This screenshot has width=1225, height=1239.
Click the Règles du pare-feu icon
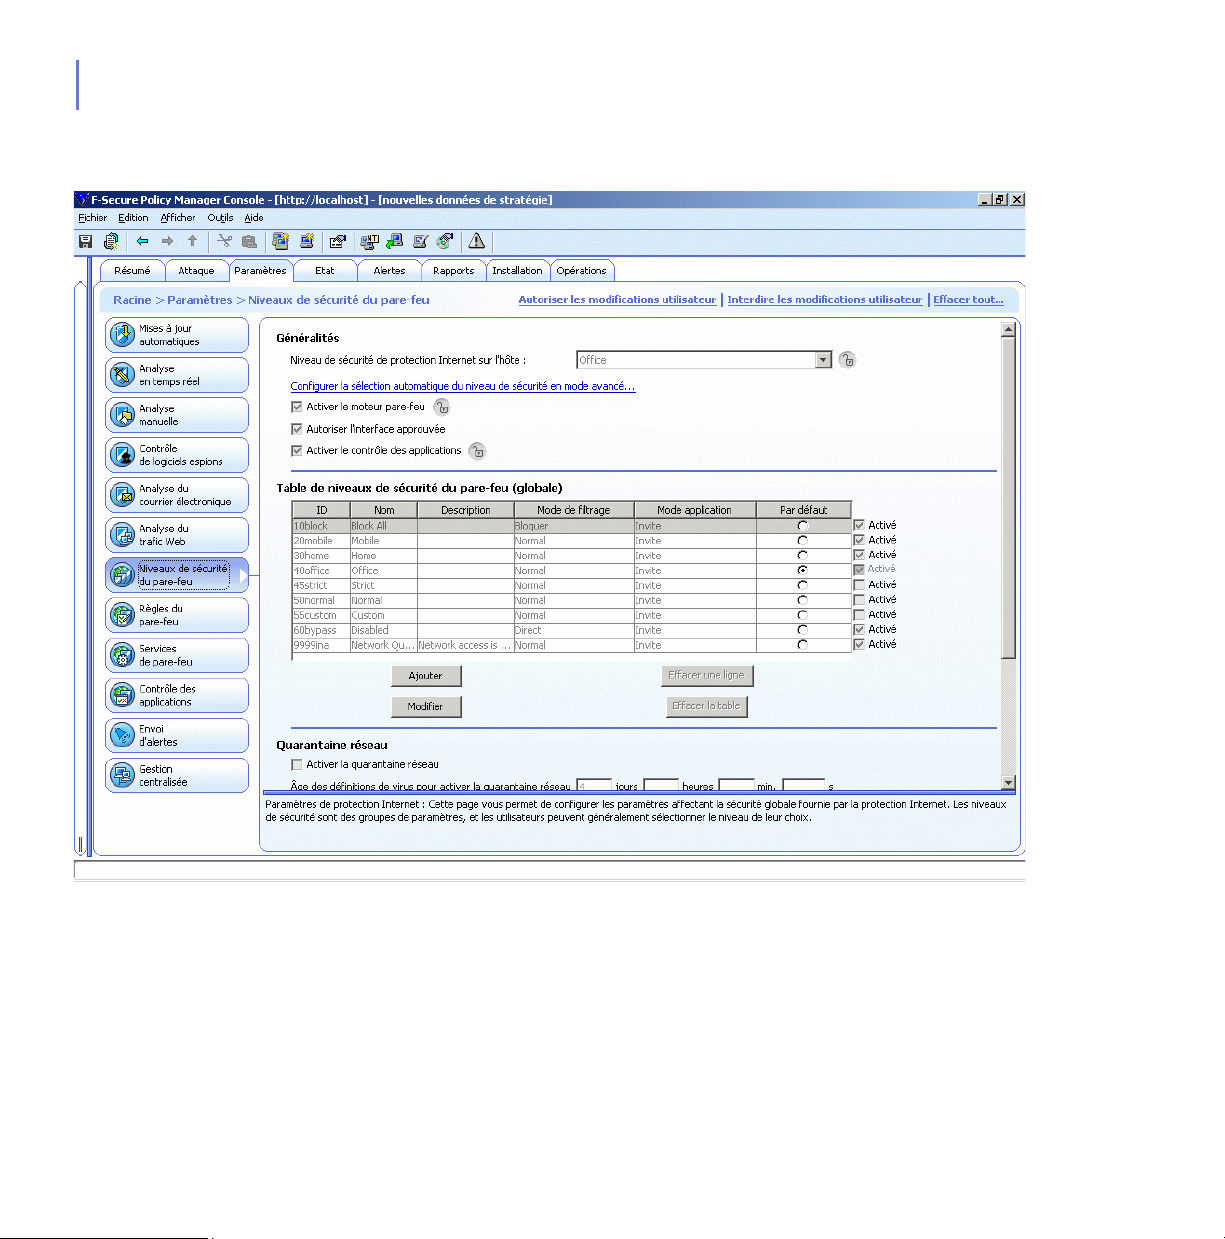122,615
